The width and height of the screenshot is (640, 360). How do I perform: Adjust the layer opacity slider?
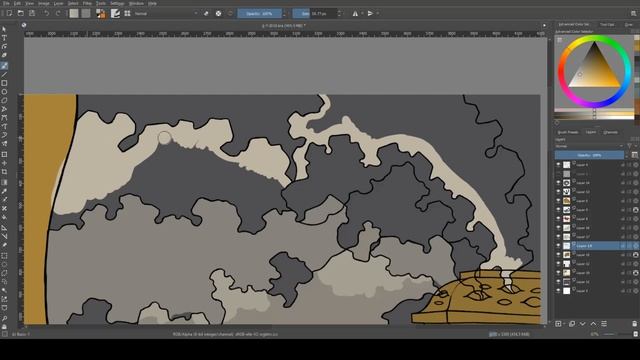(589, 155)
